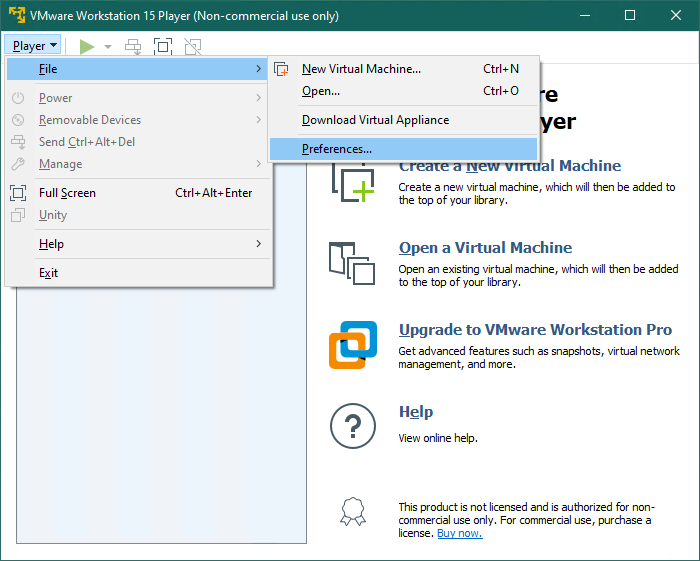The height and width of the screenshot is (561, 700).
Task: Click the VMware logo in title bar
Action: (x=17, y=15)
